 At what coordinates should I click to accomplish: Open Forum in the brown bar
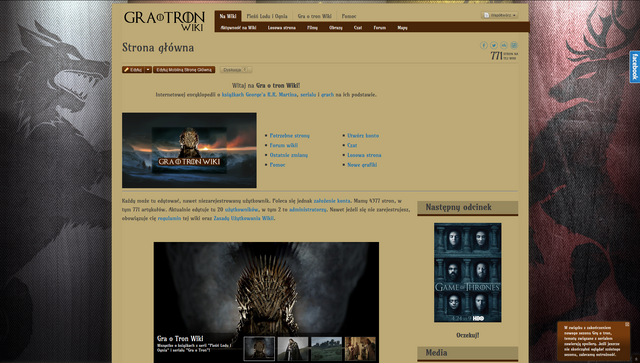point(380,28)
